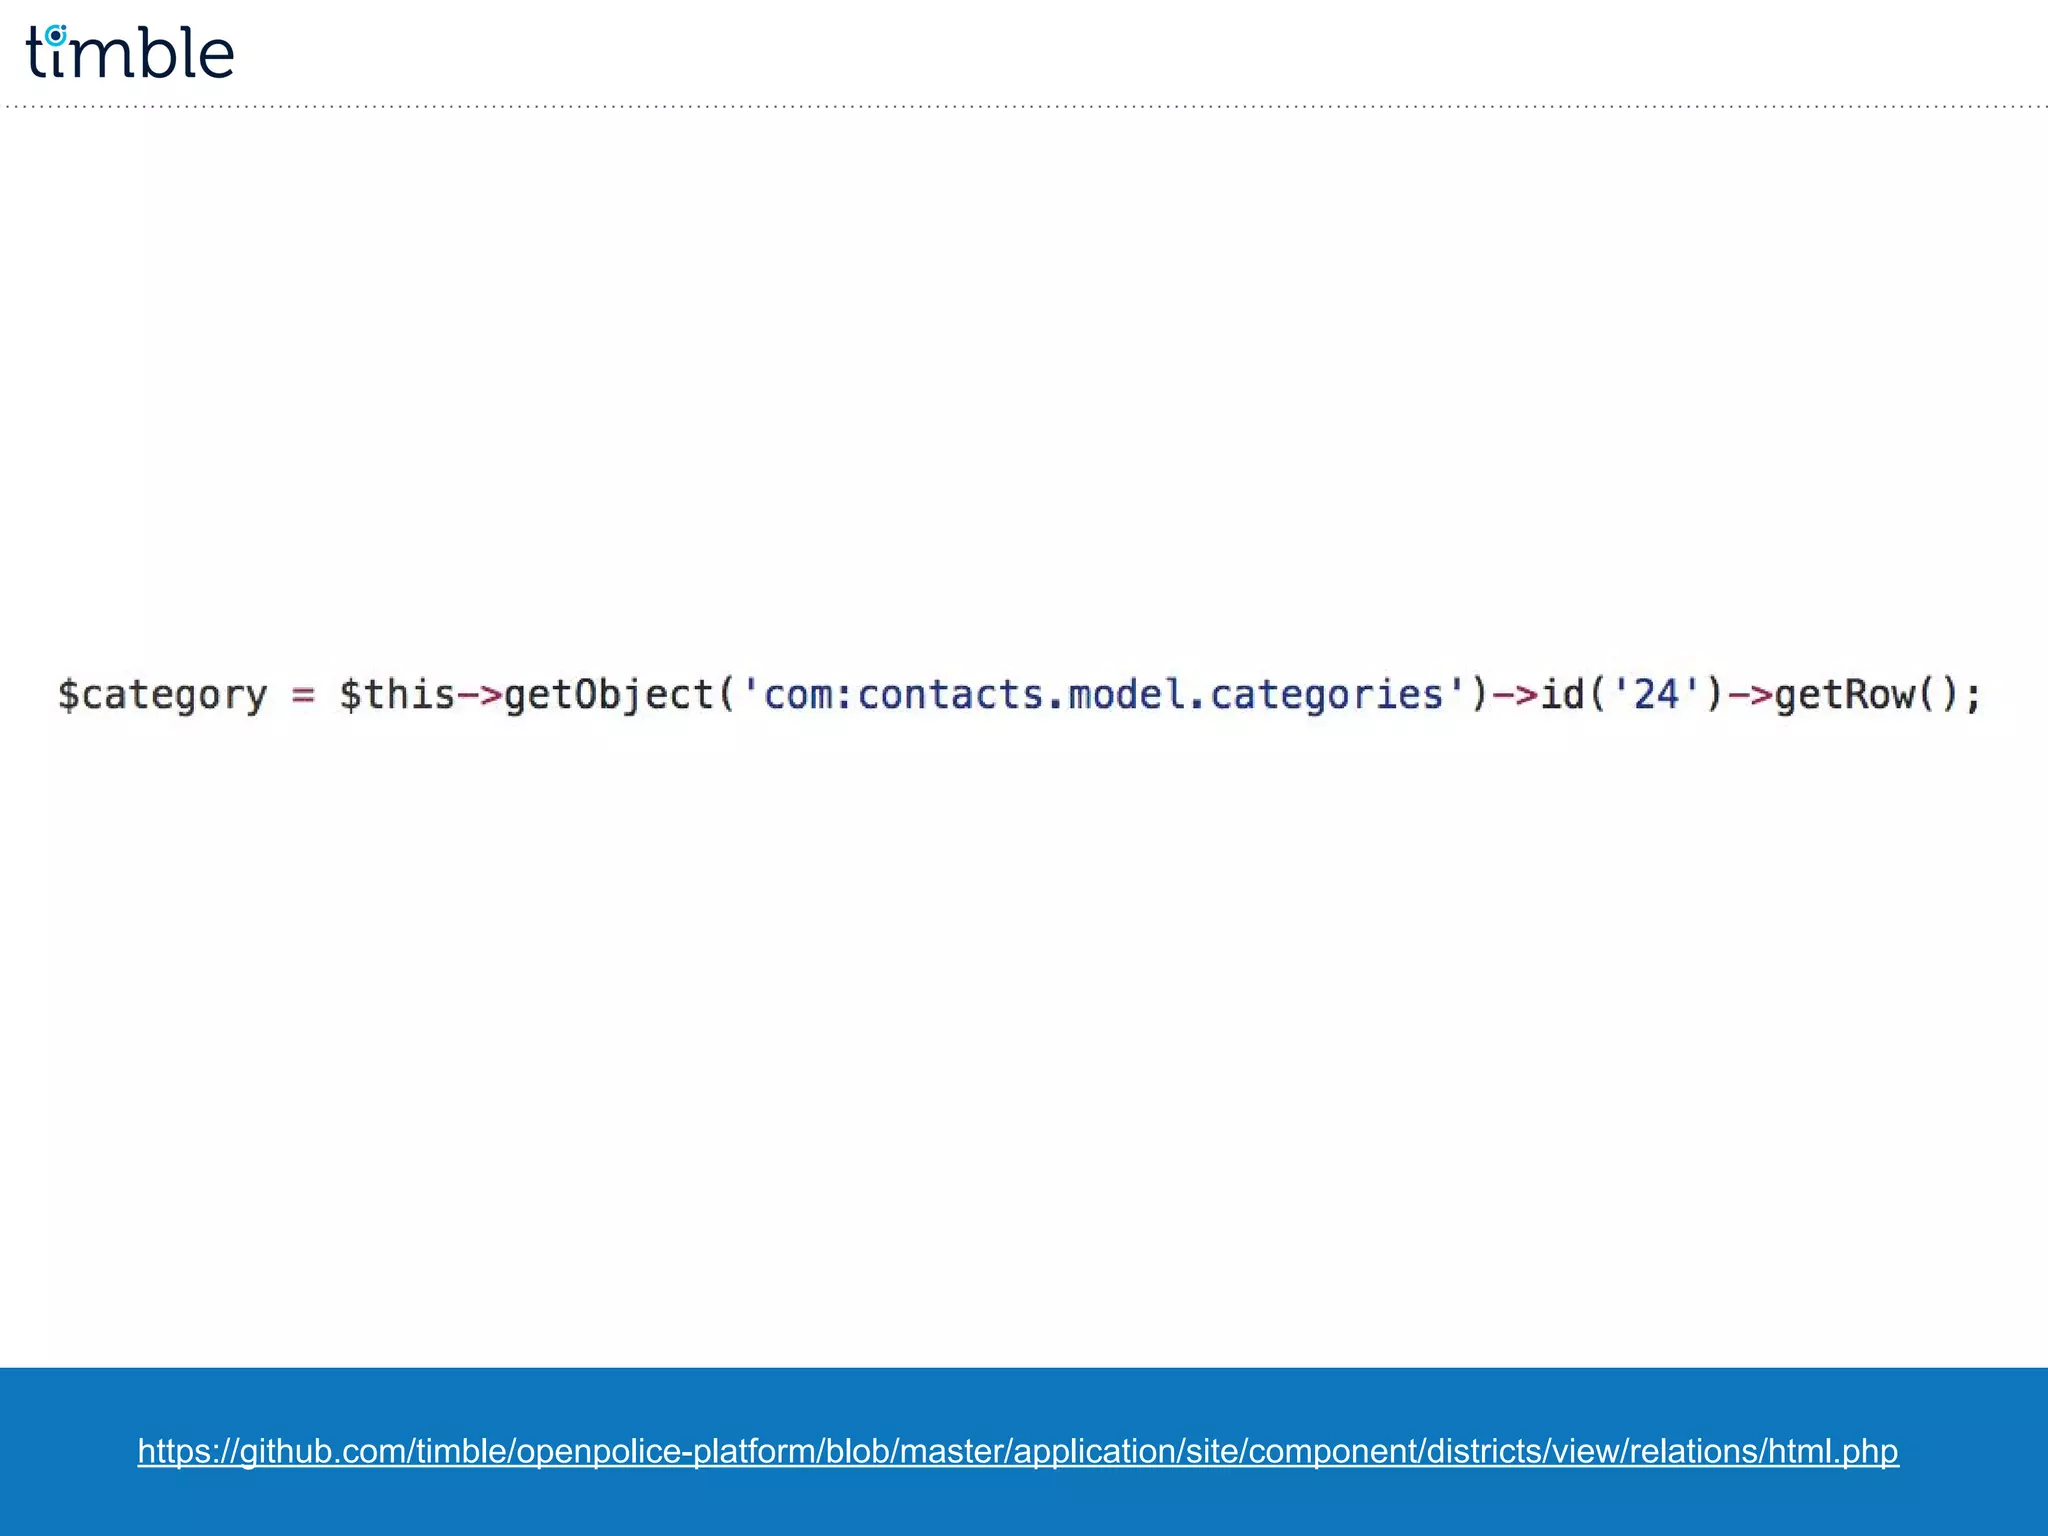Click the blue dot over the logo's i
This screenshot has height=1536, width=2048.
click(x=56, y=35)
